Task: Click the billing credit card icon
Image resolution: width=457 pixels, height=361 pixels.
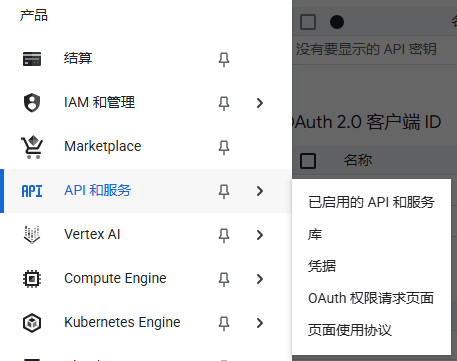Action: click(x=32, y=59)
